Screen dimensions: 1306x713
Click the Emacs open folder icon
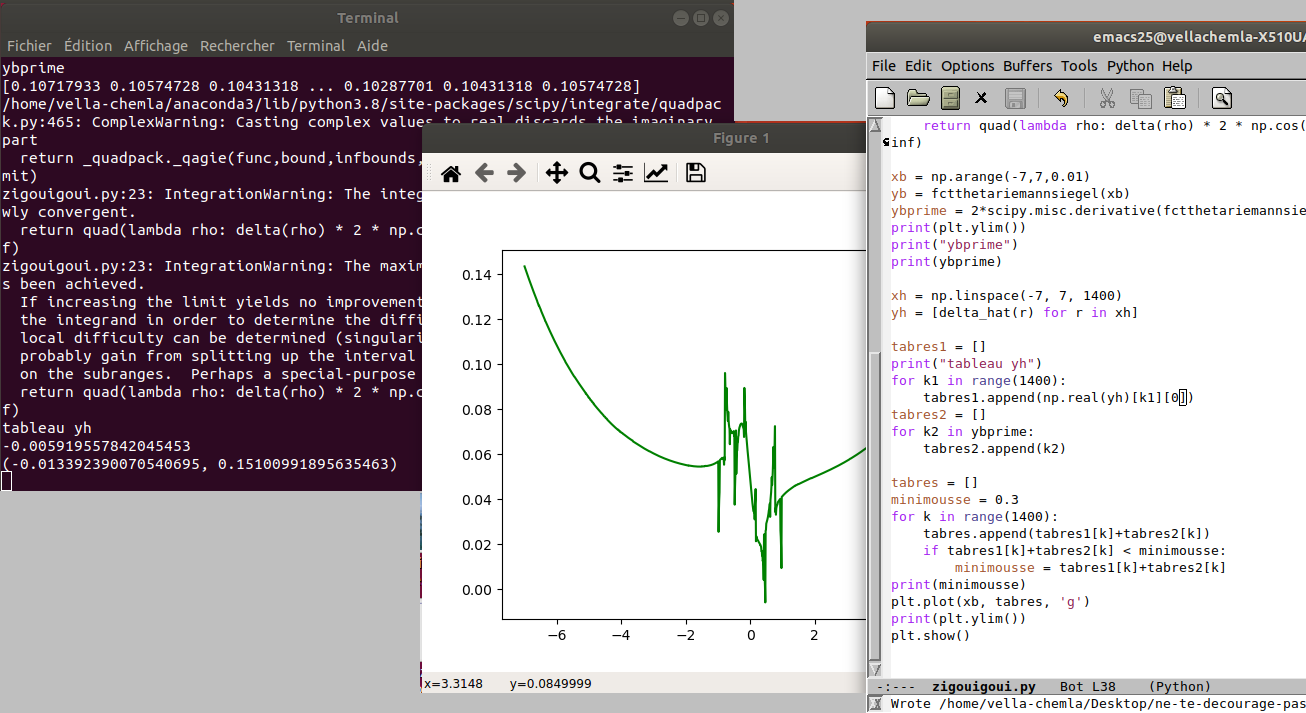pyautogui.click(x=917, y=98)
